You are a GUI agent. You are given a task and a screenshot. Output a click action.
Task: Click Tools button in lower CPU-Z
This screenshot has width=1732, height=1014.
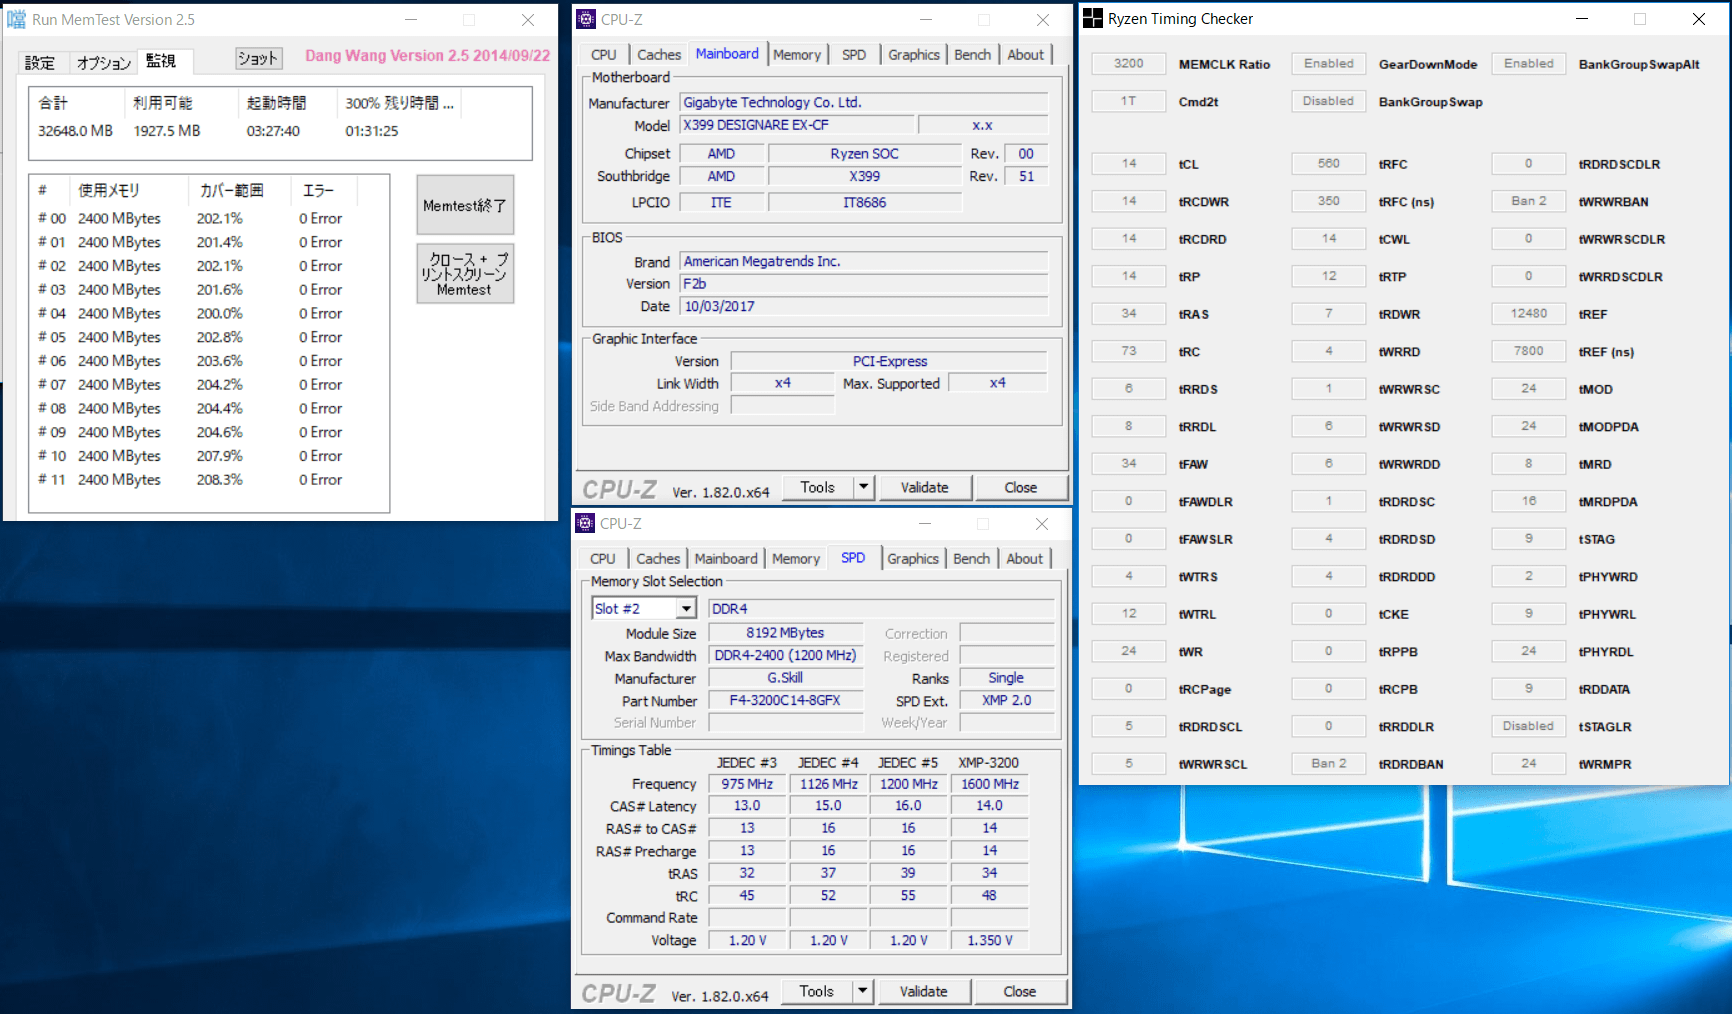tap(816, 991)
